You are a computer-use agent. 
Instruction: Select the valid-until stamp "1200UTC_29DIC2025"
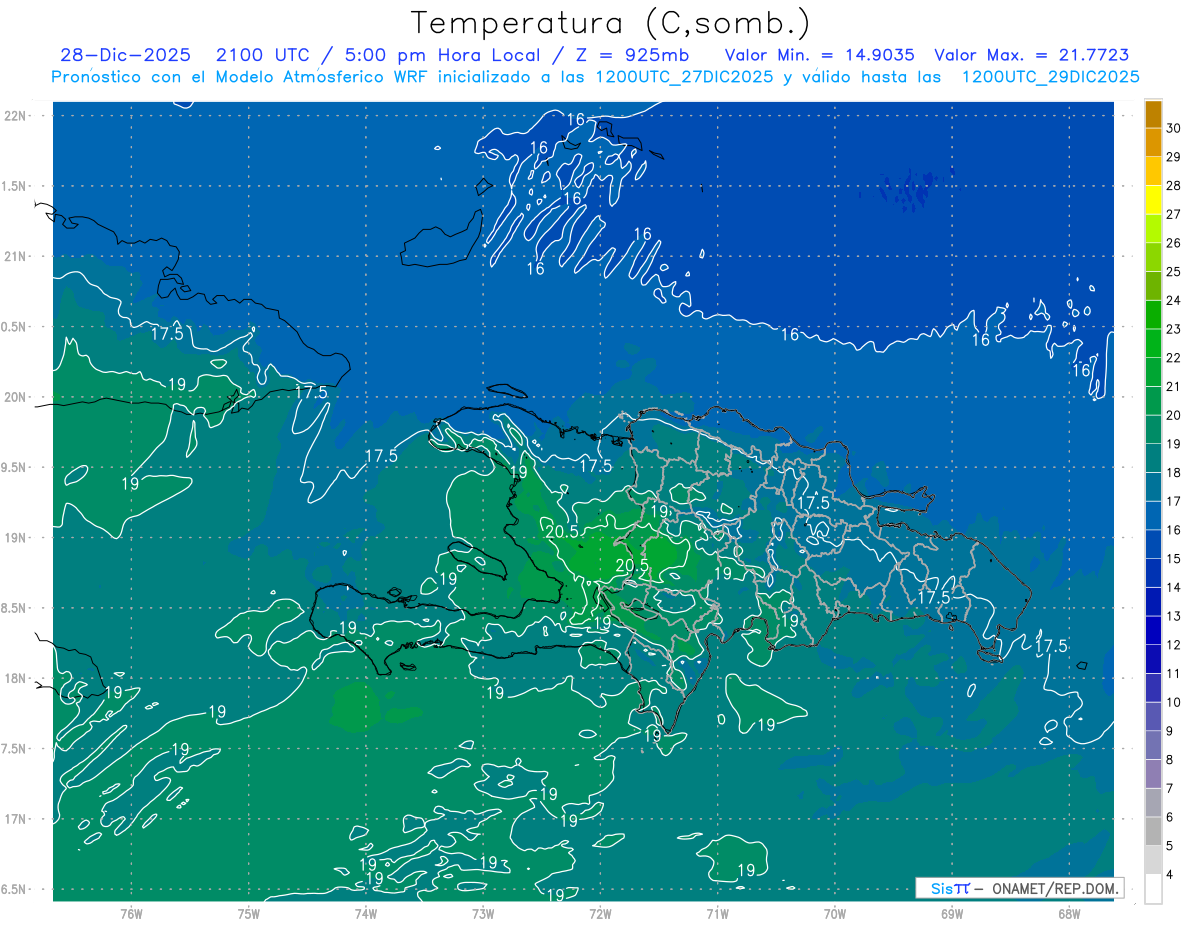(x=1050, y=77)
